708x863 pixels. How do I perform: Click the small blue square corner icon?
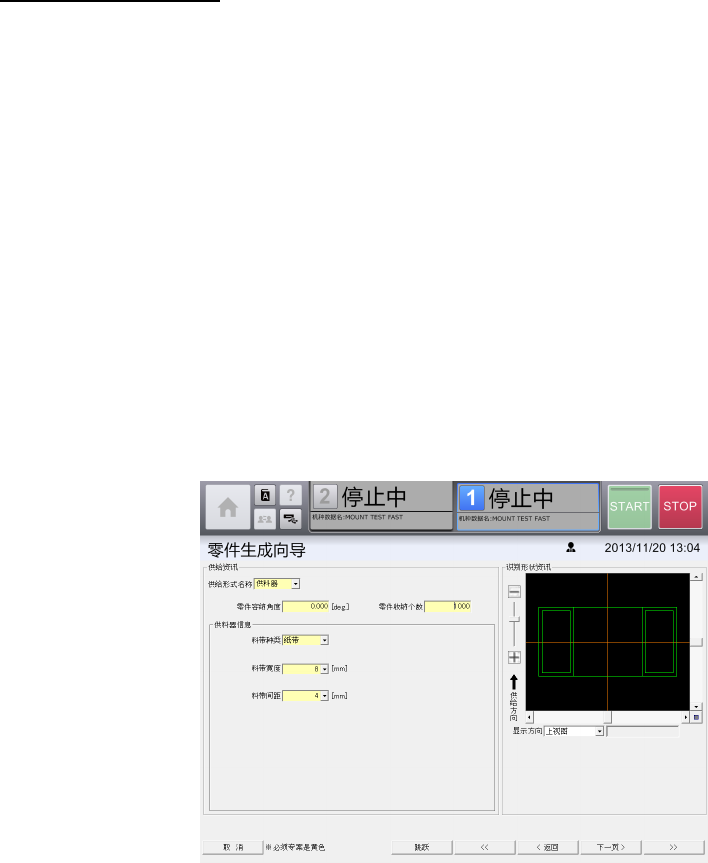point(696,717)
